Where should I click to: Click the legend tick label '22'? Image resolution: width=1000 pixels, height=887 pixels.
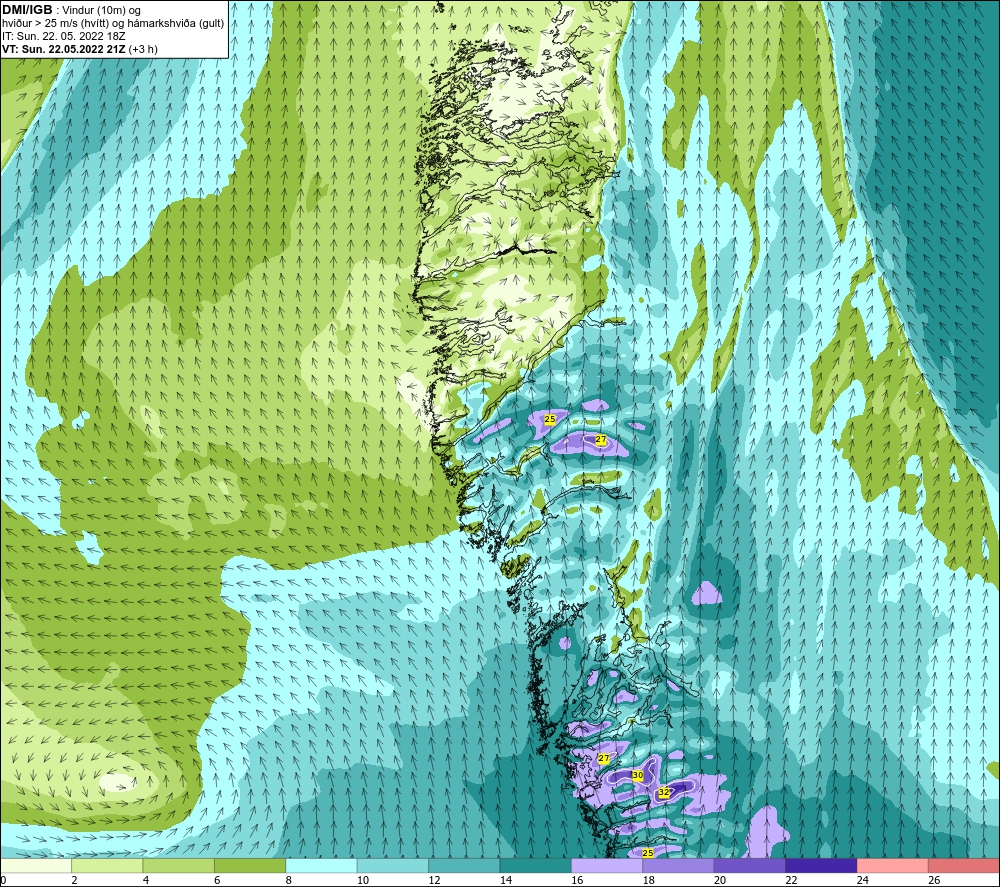791,880
